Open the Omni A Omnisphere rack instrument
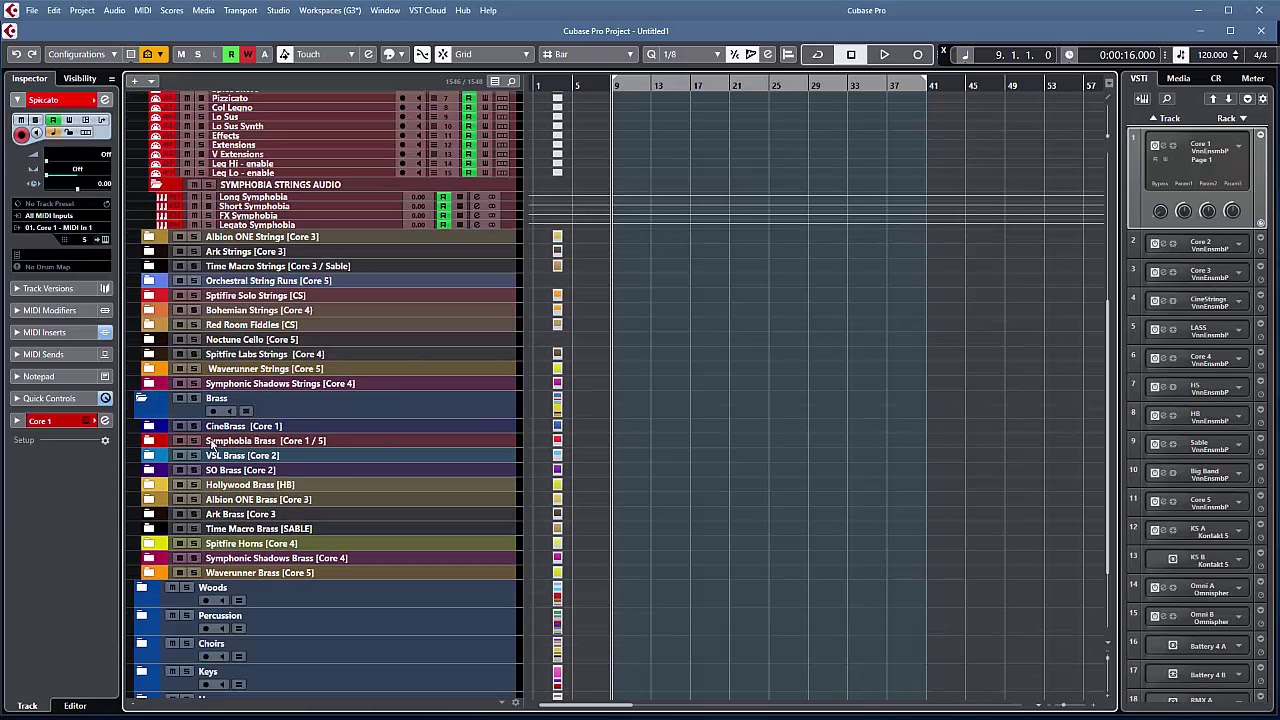 point(1196,589)
